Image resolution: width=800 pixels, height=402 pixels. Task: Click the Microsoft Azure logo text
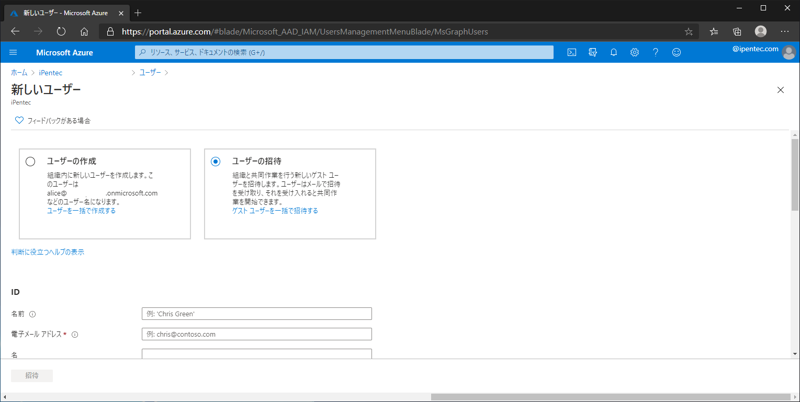(x=64, y=53)
